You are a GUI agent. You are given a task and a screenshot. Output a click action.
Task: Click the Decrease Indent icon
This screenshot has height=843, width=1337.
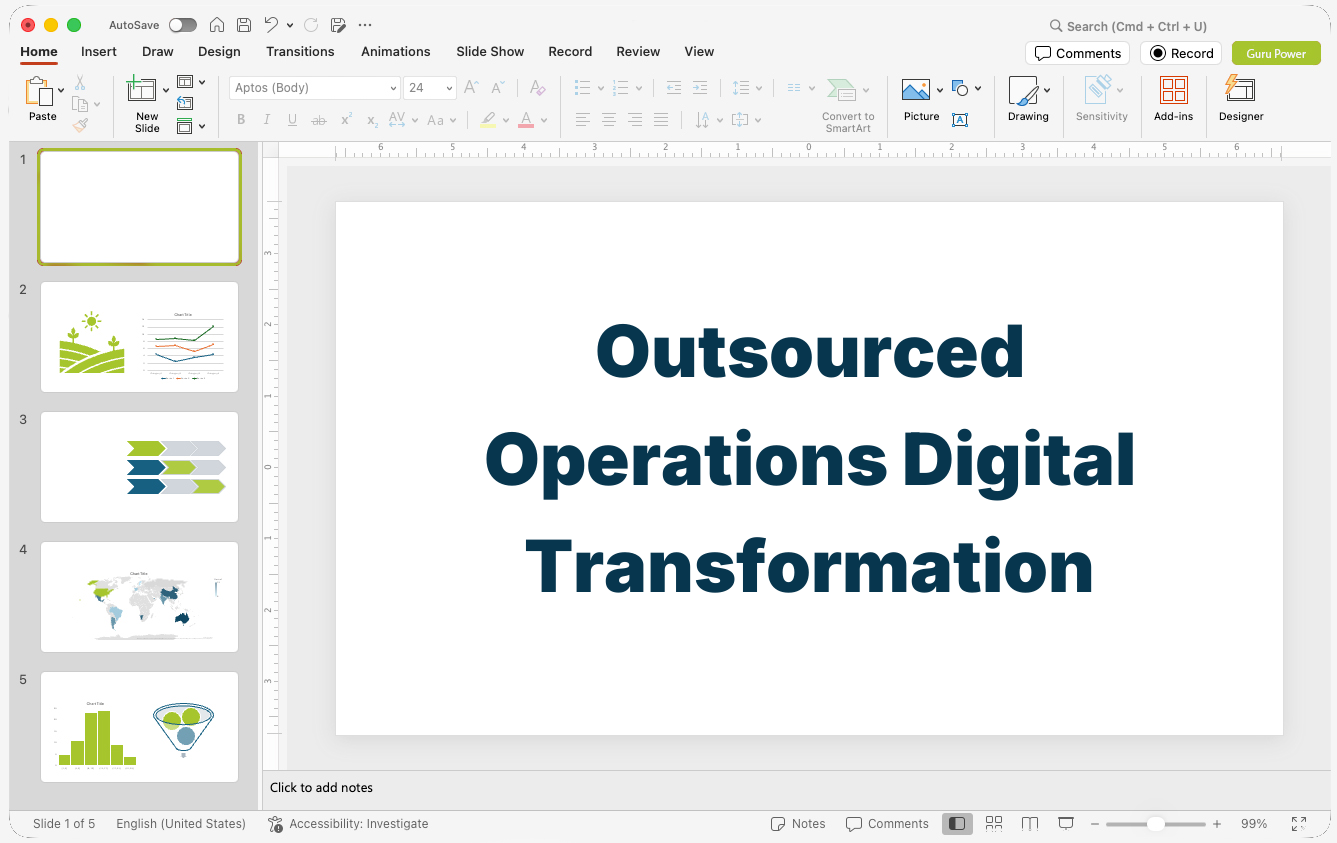point(674,88)
